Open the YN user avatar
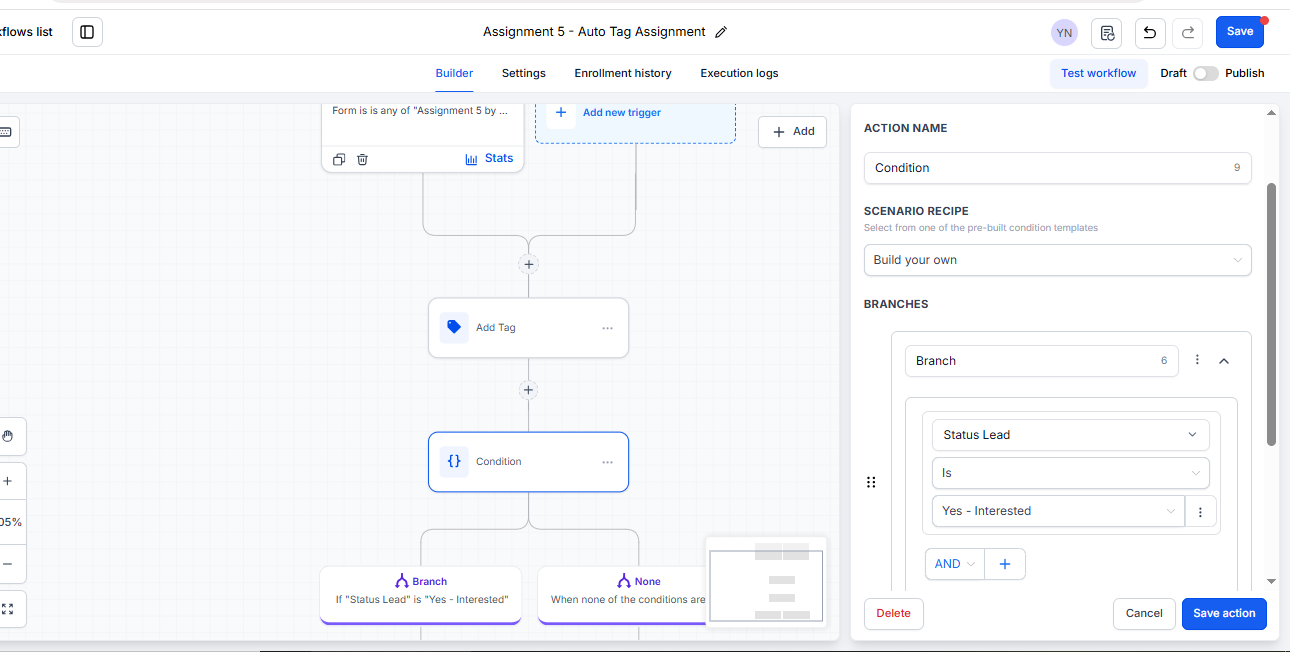The width and height of the screenshot is (1290, 652). pos(1064,32)
